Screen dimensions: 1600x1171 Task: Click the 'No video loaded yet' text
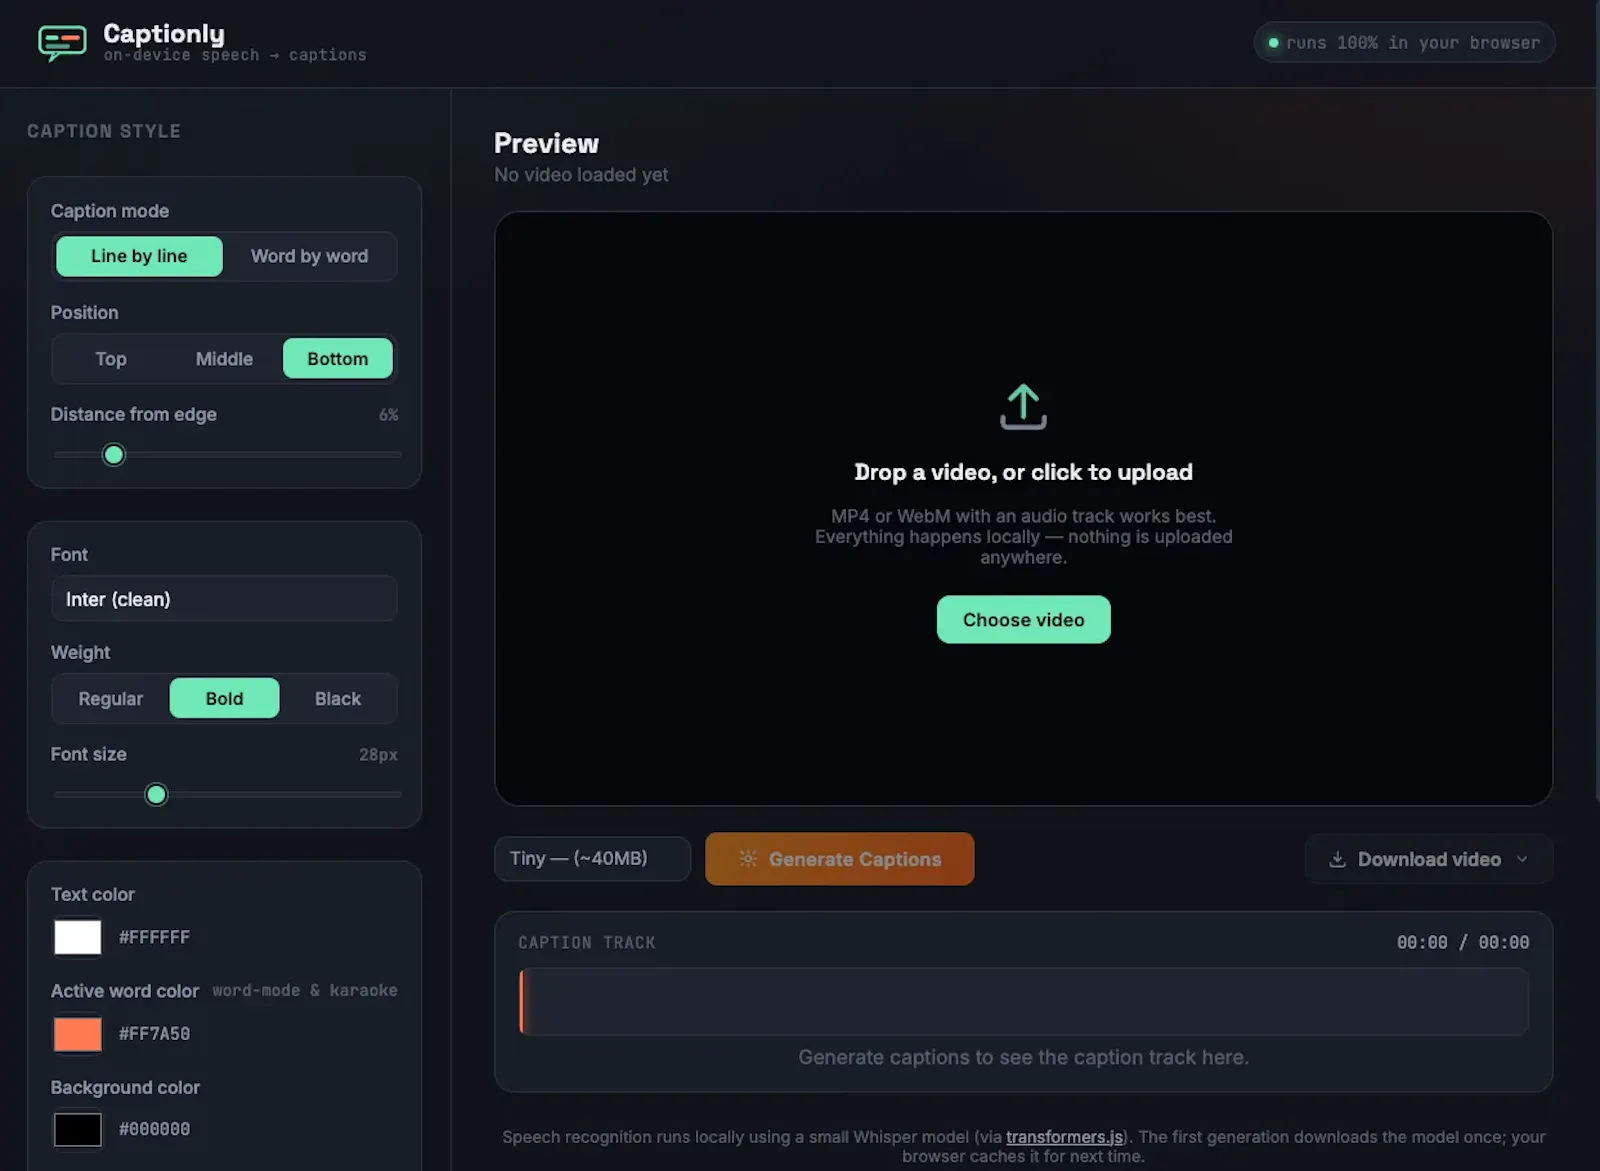tap(581, 174)
